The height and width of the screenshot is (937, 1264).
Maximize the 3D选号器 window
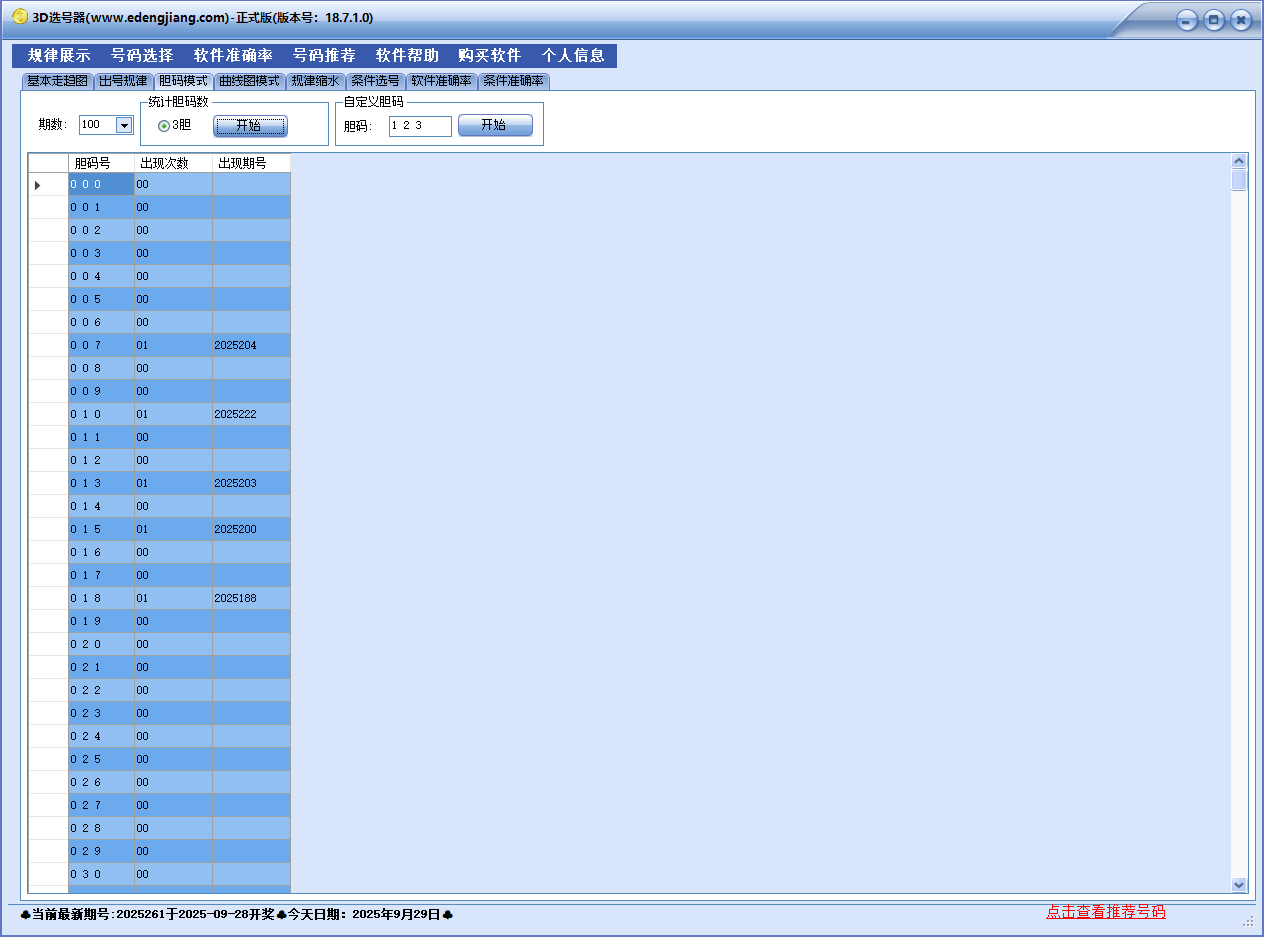pos(1214,20)
